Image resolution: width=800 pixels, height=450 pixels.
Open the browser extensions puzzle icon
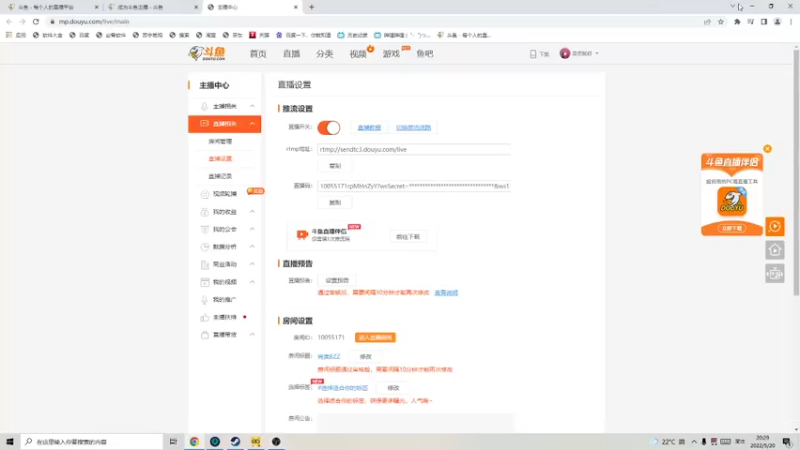737,21
